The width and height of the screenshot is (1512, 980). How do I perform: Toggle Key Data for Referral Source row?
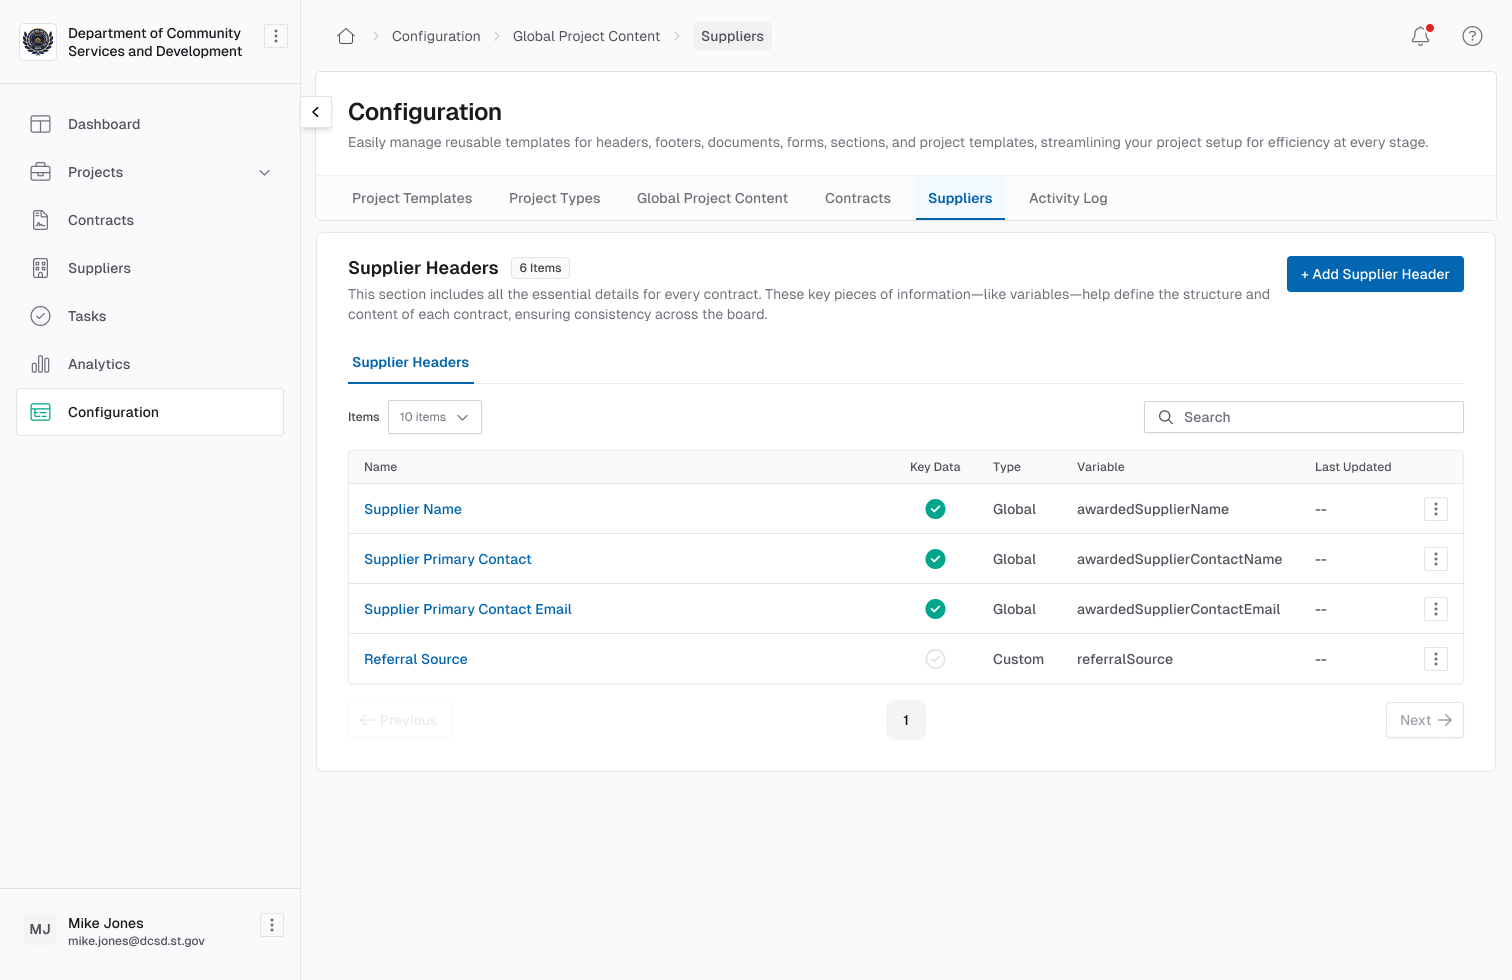935,659
